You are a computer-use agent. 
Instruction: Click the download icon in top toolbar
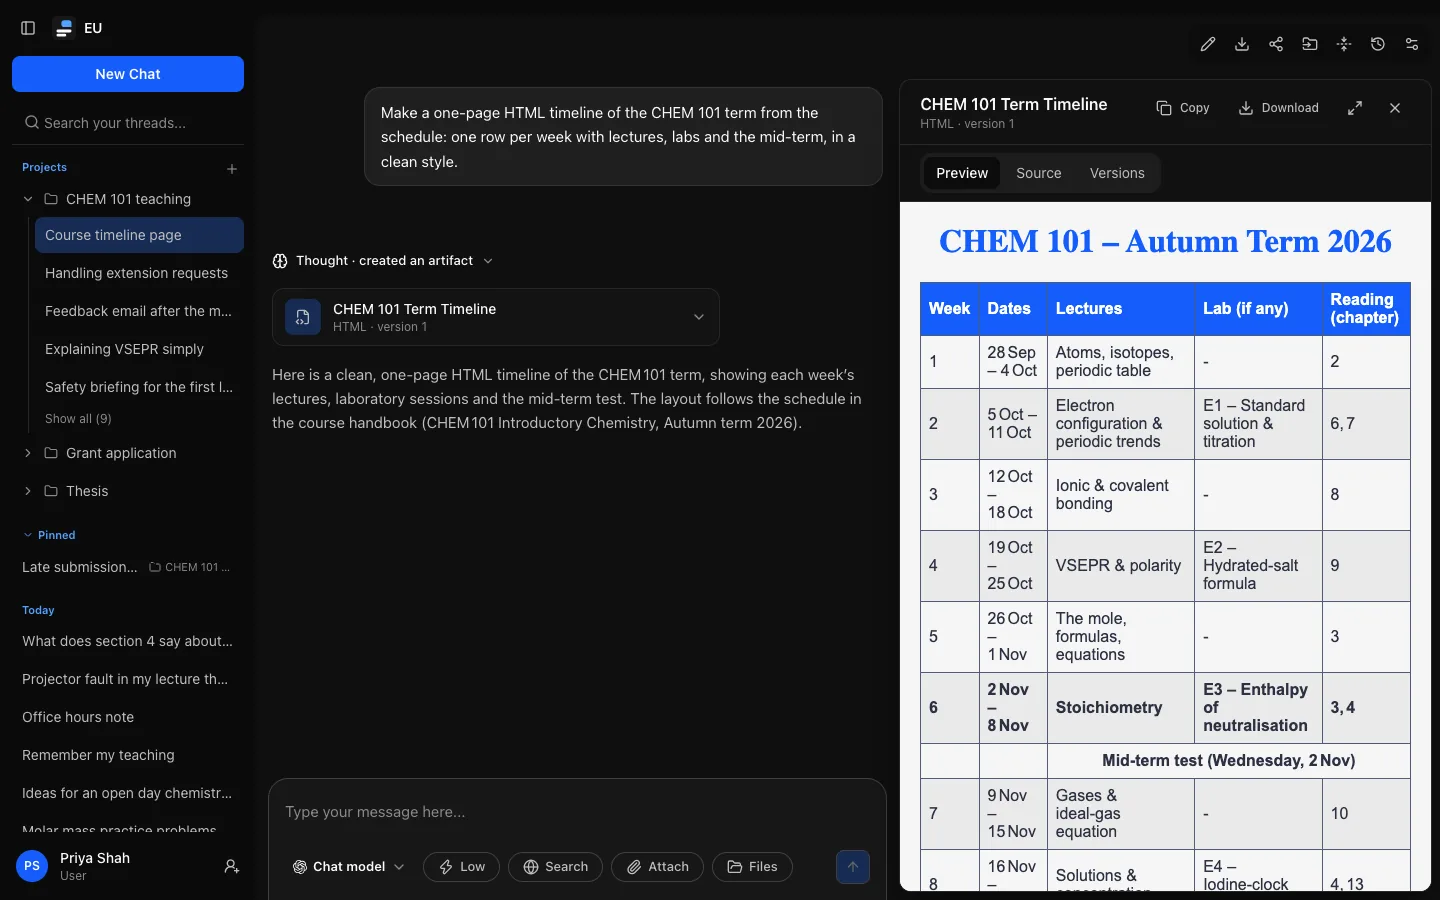pos(1242,44)
